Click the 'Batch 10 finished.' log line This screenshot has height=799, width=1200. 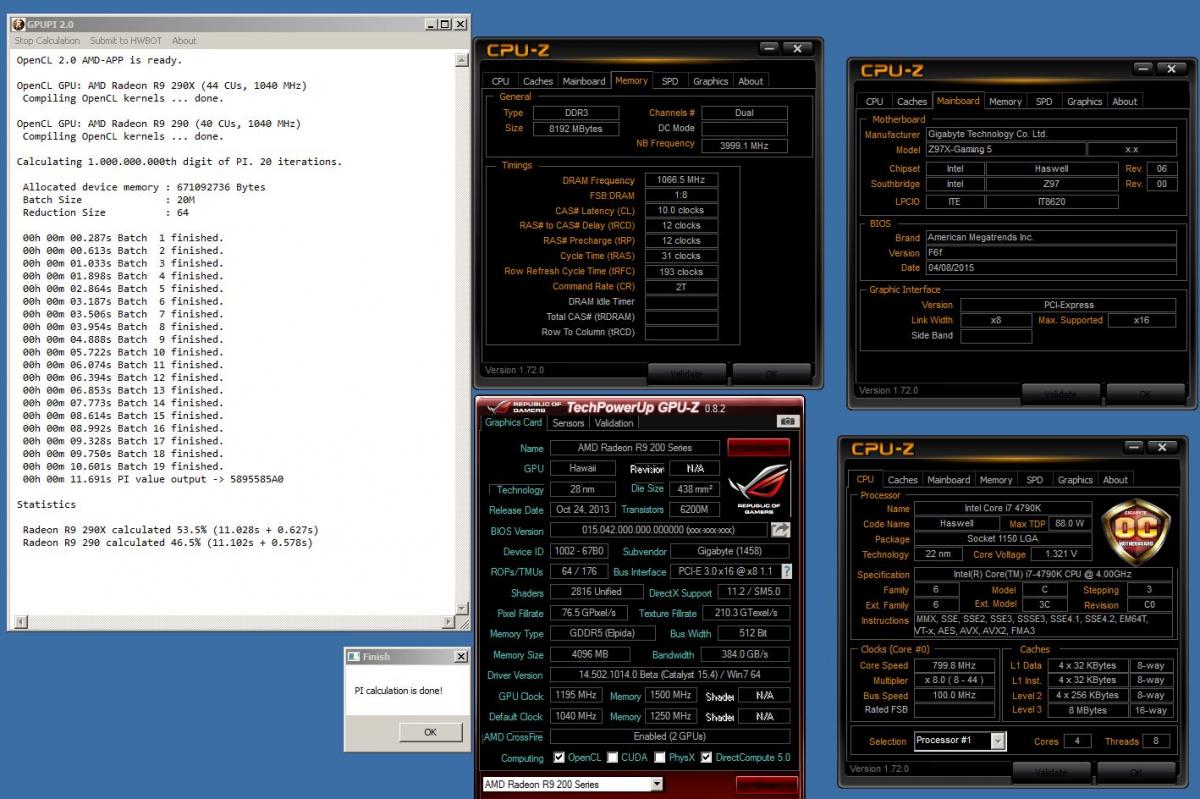pos(122,352)
